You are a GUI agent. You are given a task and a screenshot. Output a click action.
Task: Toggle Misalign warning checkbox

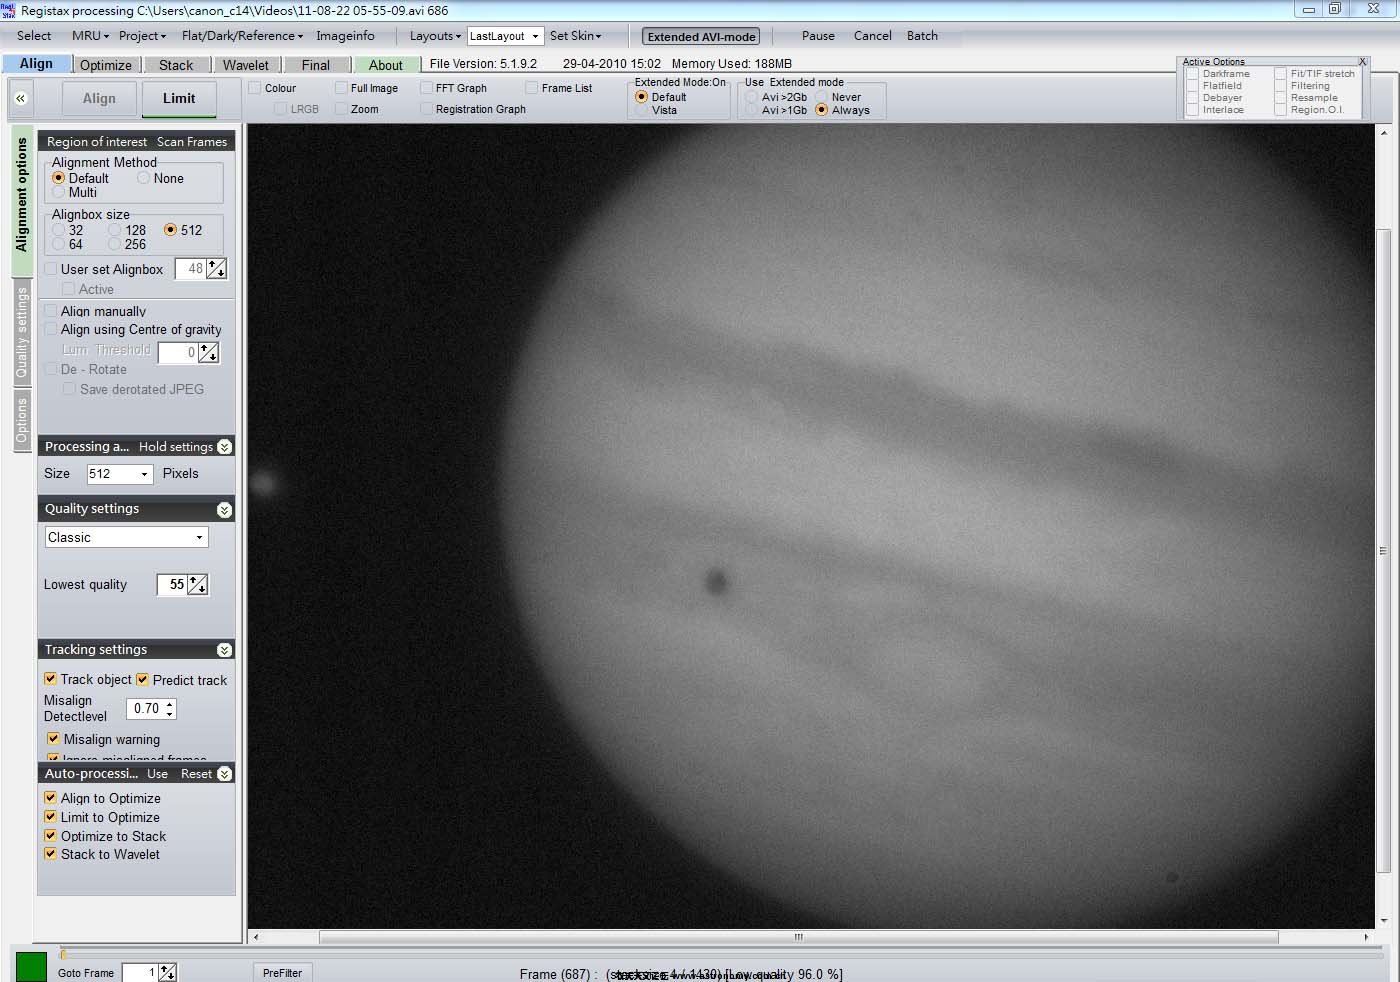click(x=54, y=739)
